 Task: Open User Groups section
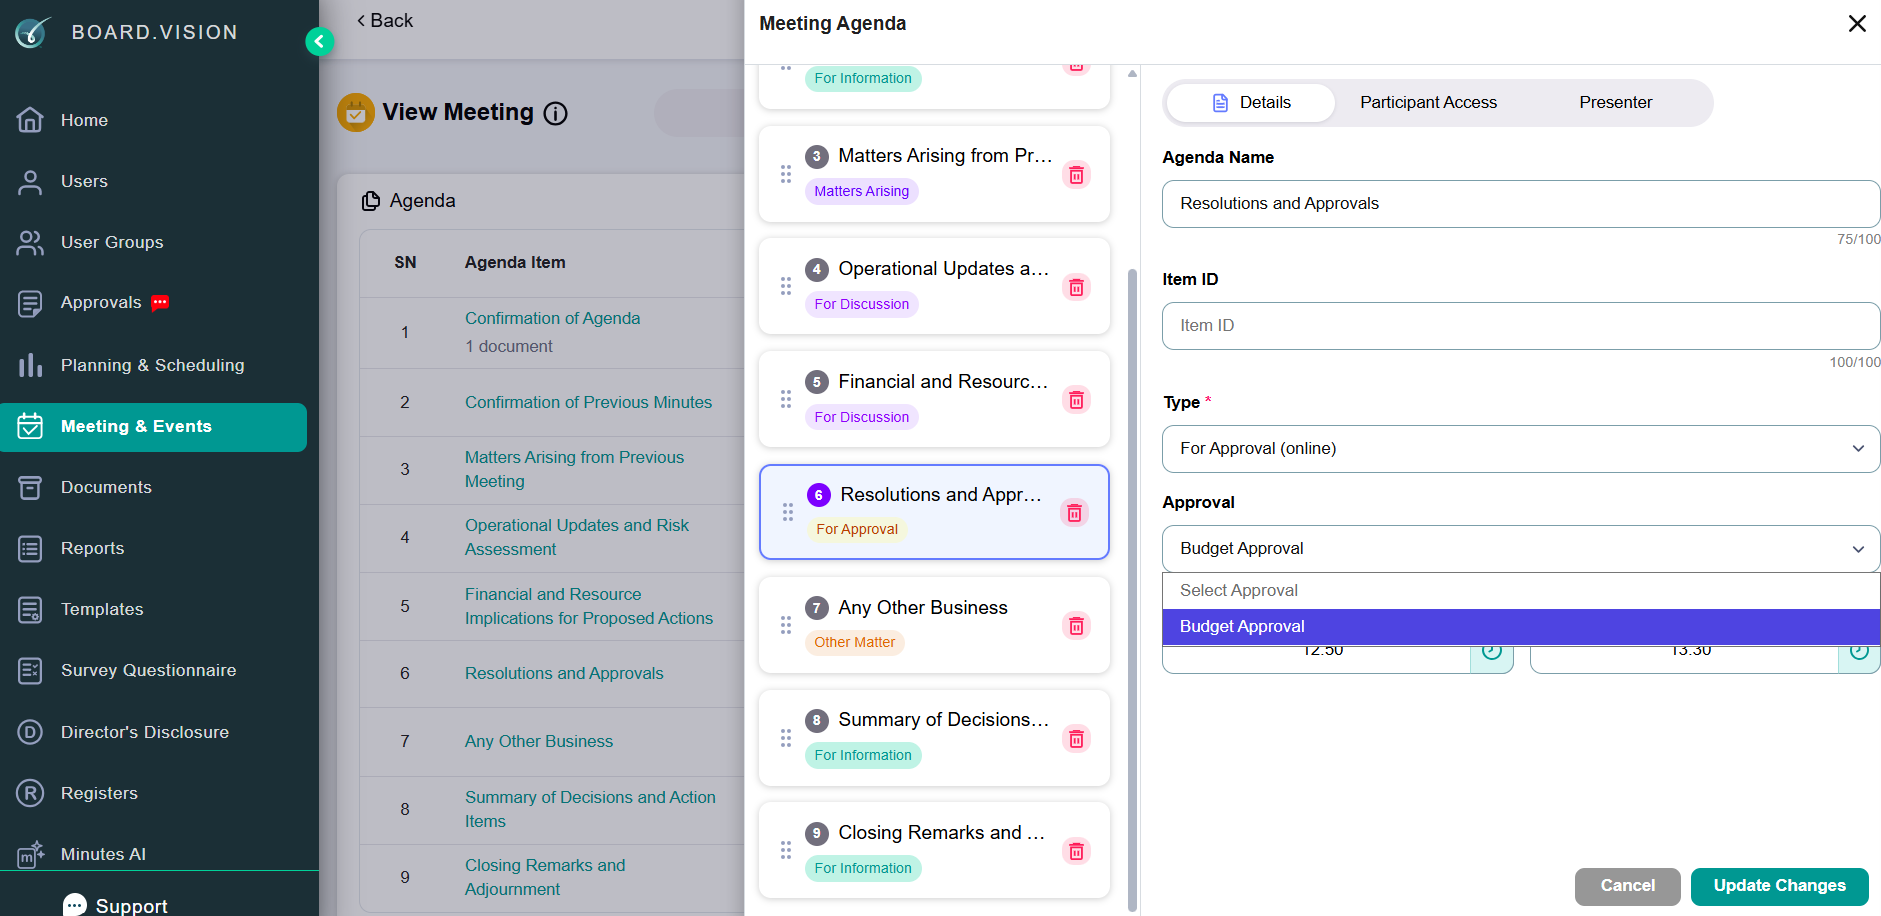pos(111,242)
